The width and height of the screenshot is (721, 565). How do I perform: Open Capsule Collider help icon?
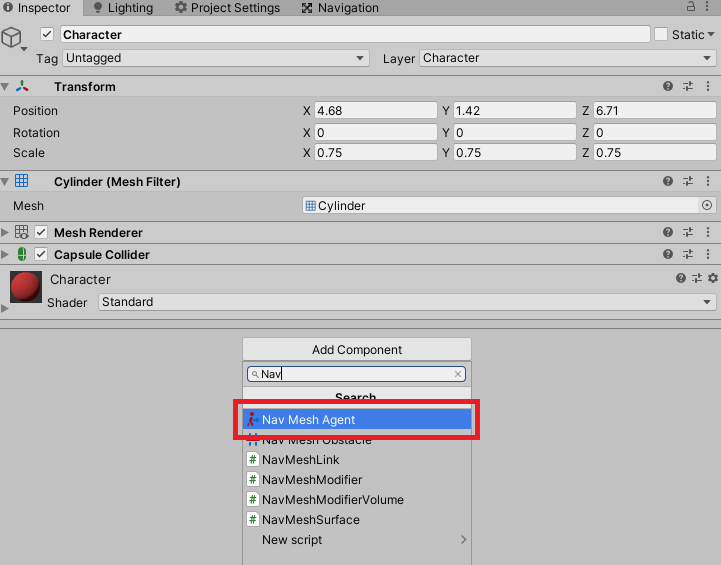668,254
